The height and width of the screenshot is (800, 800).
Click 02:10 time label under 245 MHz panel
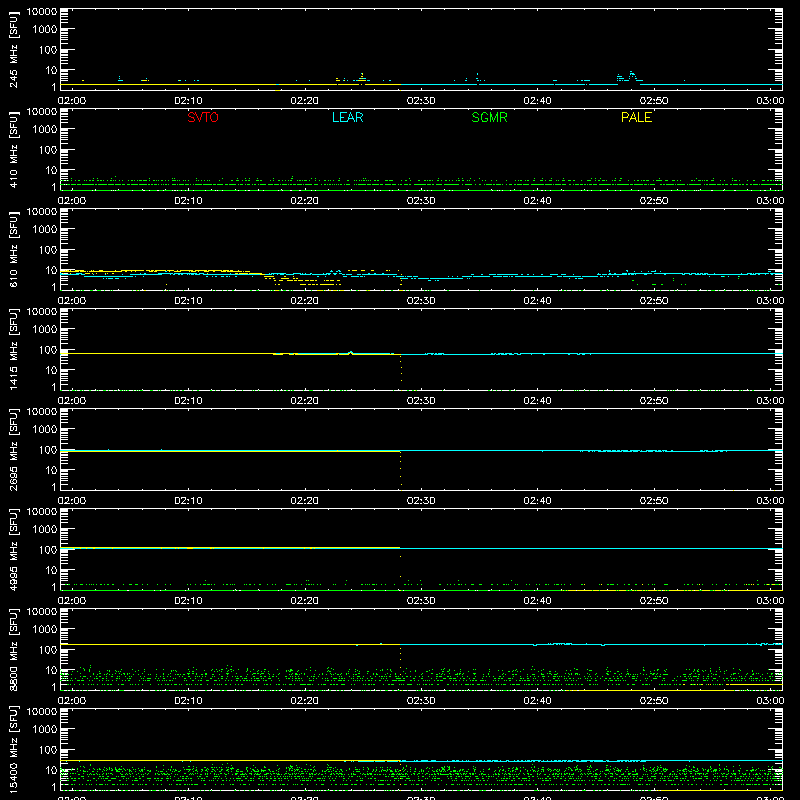pyautogui.click(x=188, y=101)
